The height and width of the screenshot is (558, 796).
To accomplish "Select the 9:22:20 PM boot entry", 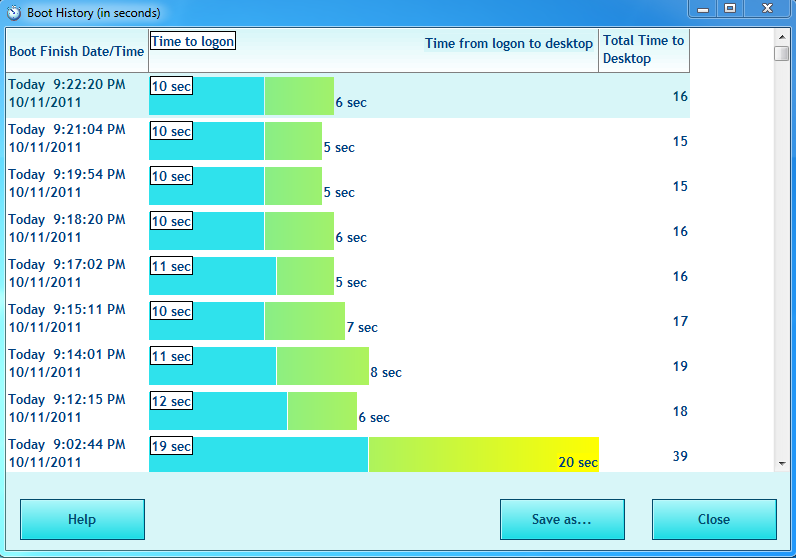I will click(x=348, y=95).
